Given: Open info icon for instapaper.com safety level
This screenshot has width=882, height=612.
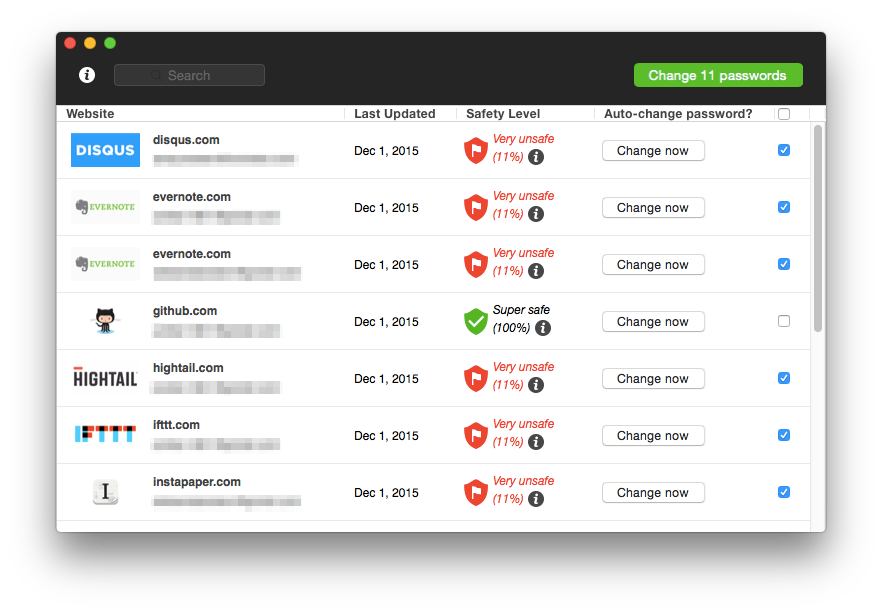Looking at the screenshot, I should (536, 499).
